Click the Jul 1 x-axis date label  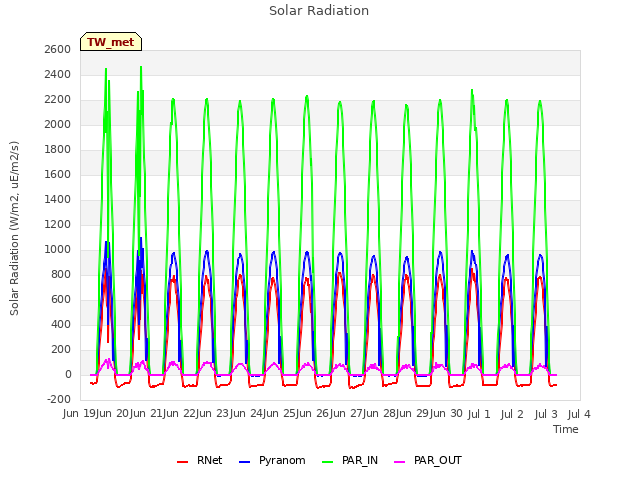[479, 414]
